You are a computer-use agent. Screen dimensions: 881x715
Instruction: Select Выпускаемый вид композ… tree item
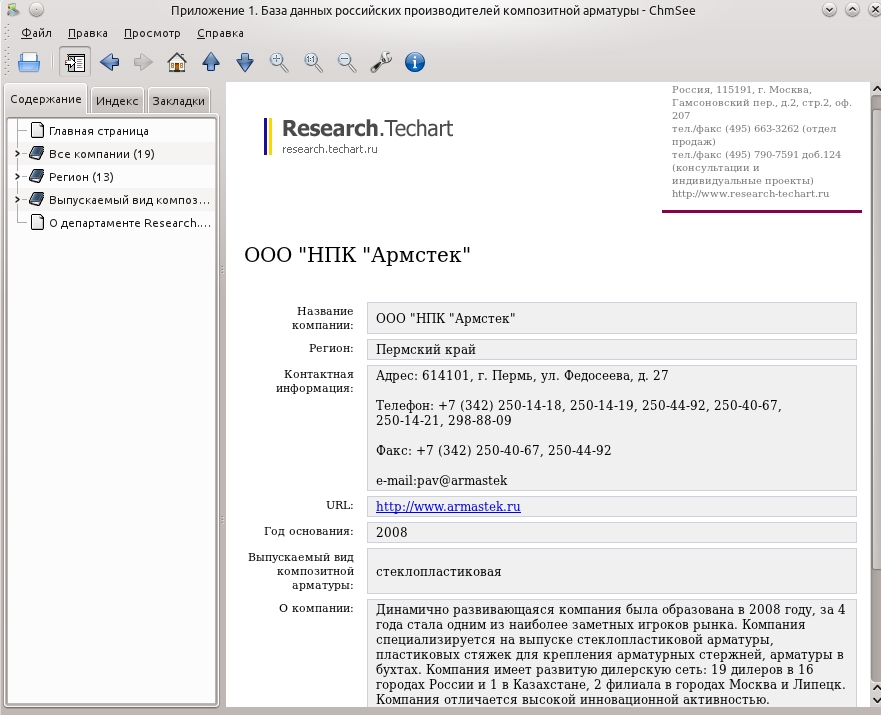[129, 200]
